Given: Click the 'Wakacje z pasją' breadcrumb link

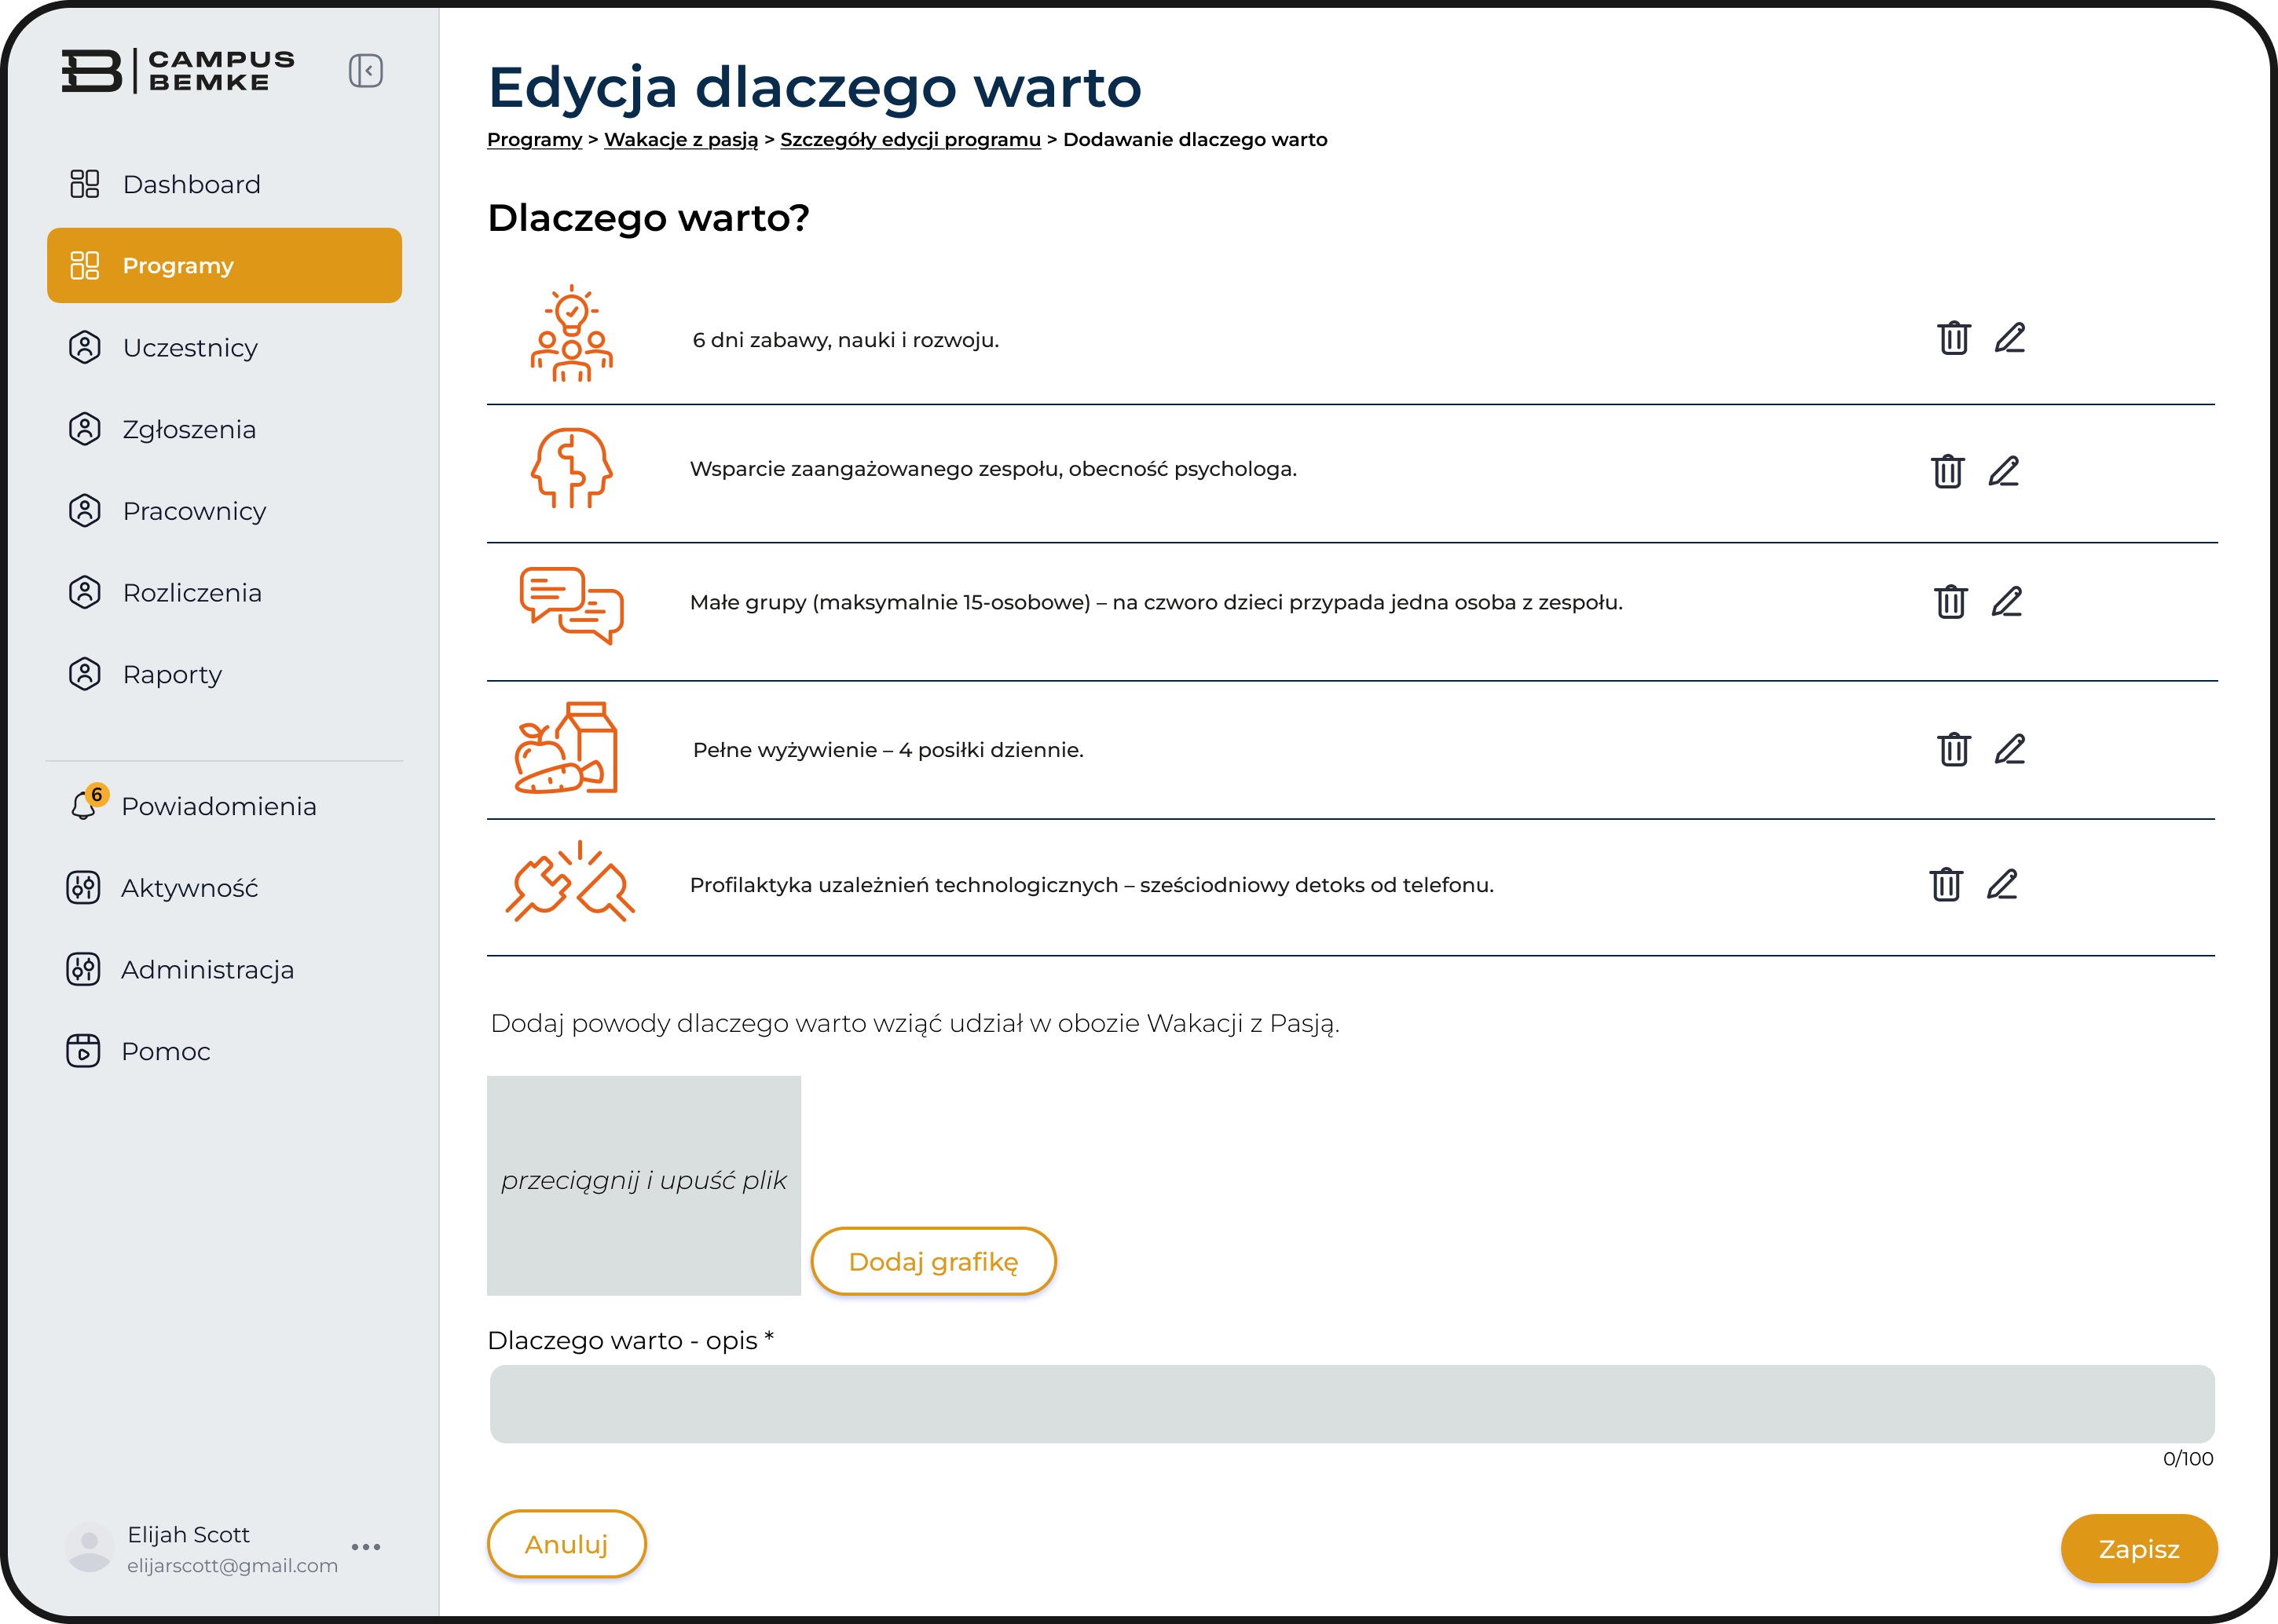Looking at the screenshot, I should (681, 140).
